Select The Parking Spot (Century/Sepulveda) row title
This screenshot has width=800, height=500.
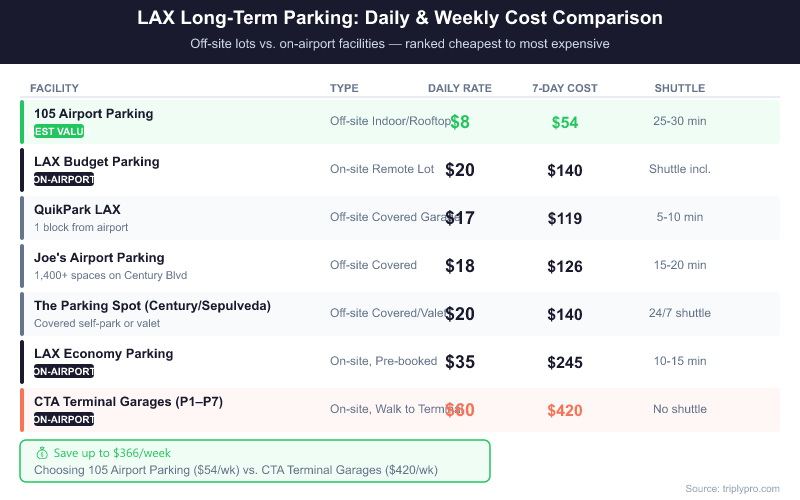tap(152, 306)
